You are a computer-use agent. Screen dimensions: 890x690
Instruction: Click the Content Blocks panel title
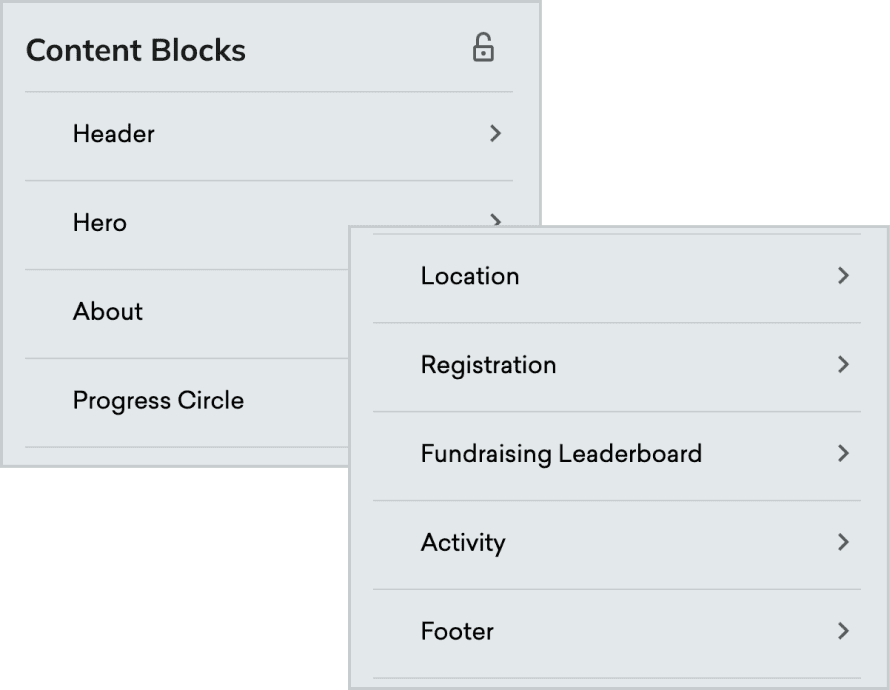[x=136, y=50]
